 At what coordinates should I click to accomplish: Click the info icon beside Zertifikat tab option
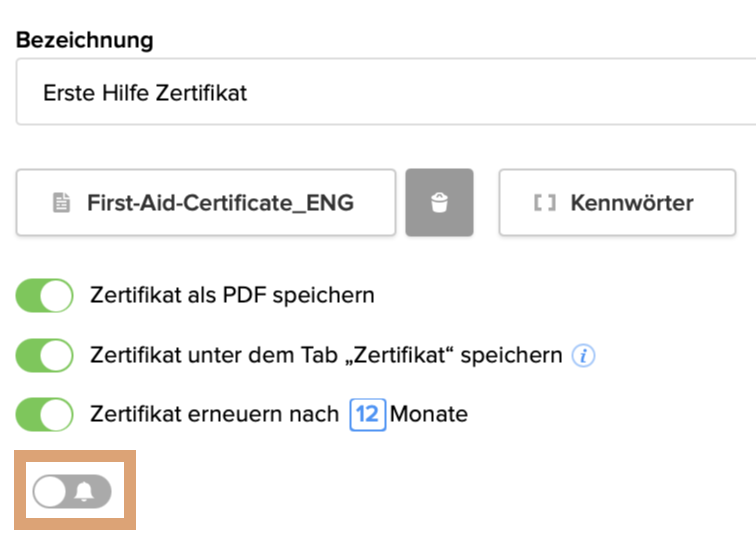coord(583,355)
